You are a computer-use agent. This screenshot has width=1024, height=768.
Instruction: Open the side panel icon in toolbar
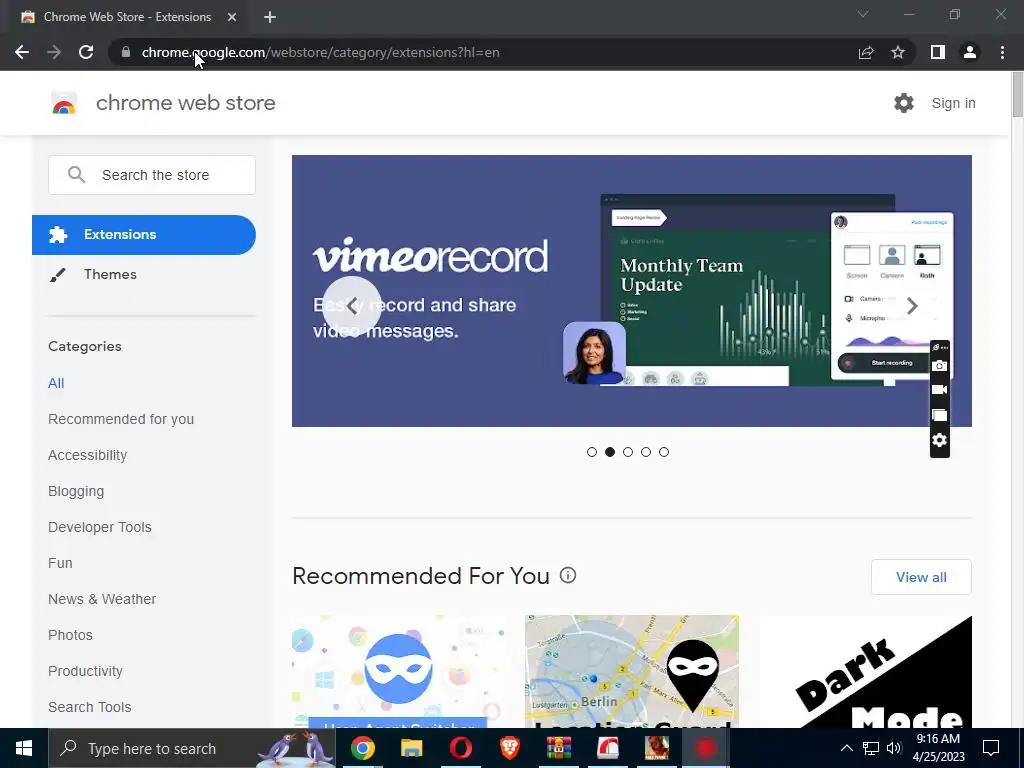pos(938,52)
